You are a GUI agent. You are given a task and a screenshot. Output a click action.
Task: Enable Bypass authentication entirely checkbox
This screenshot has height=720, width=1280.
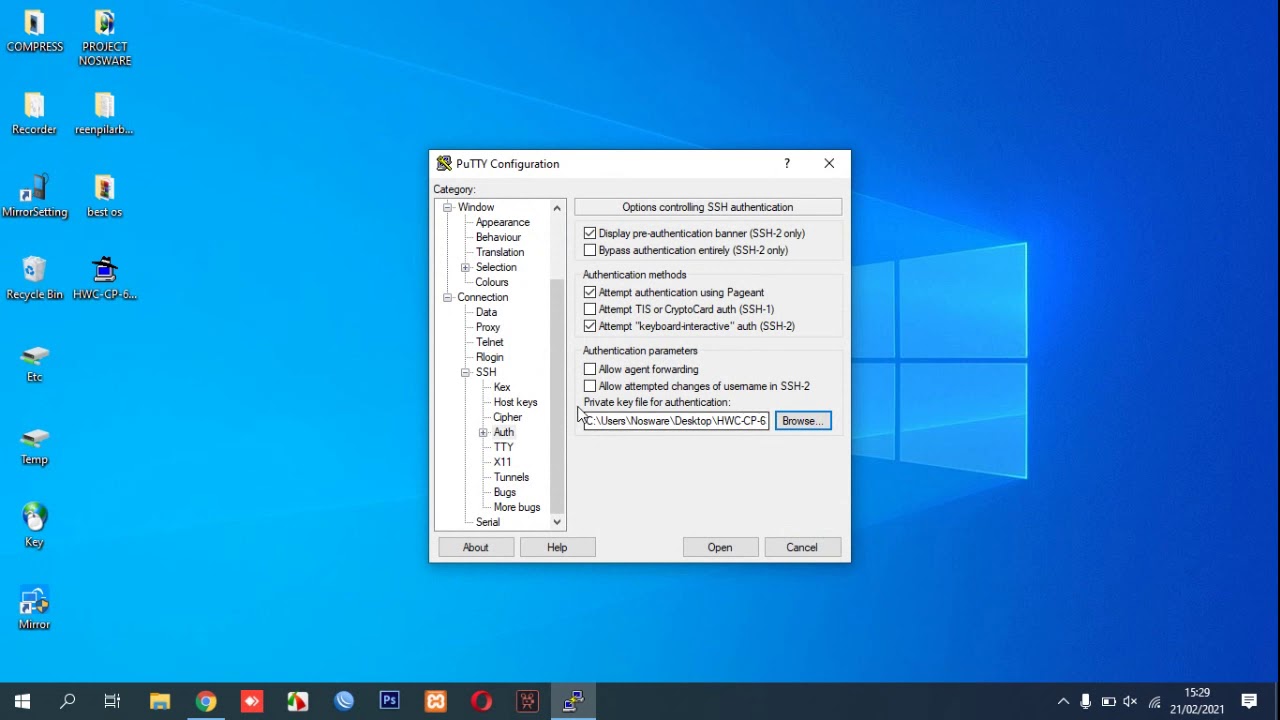590,251
